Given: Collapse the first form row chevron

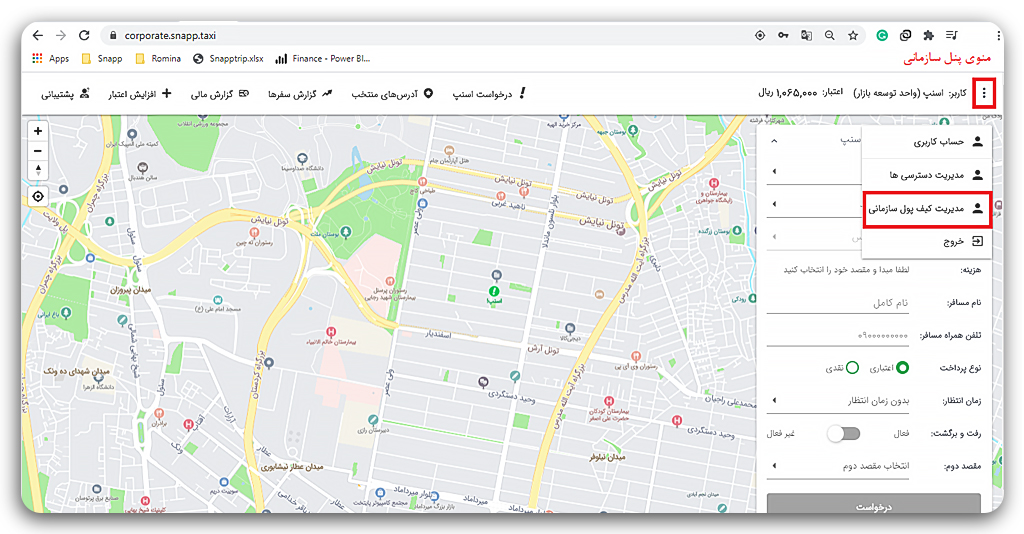Looking at the screenshot, I should [774, 141].
